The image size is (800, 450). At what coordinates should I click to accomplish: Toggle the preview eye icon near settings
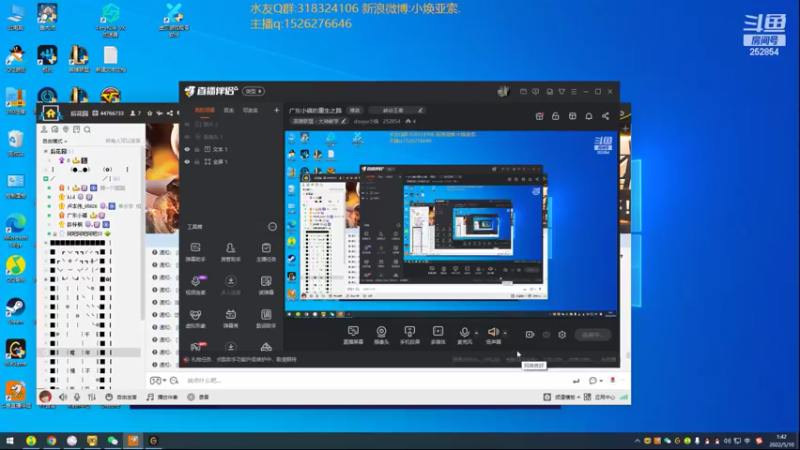click(546, 335)
